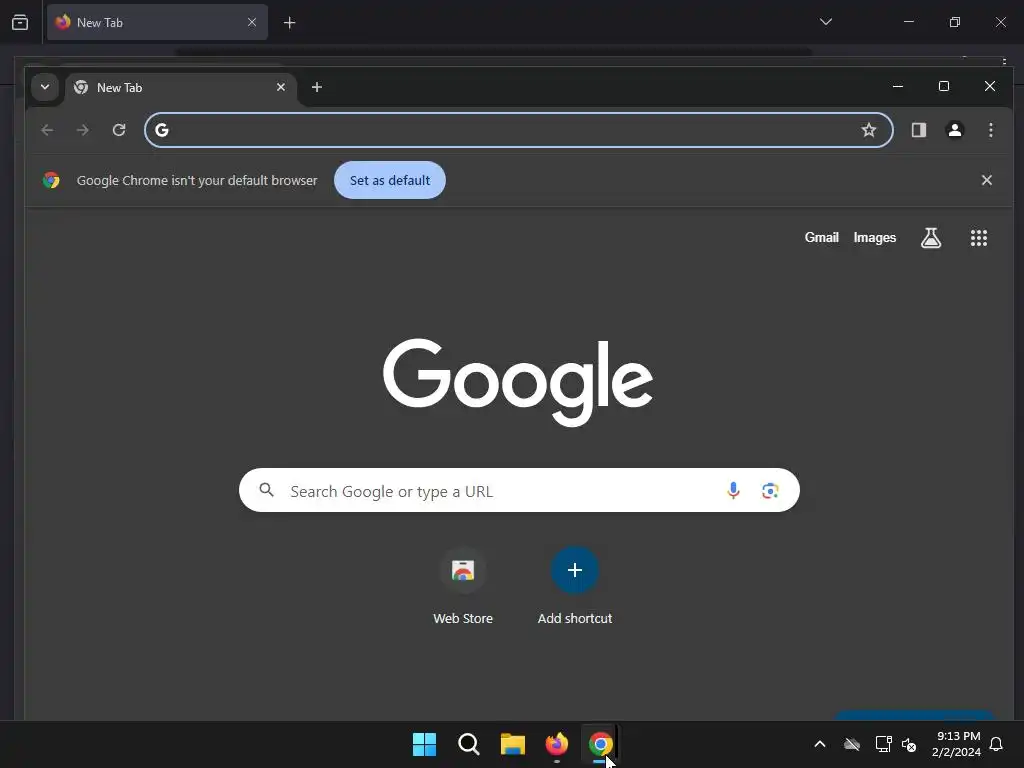Click the Search Google or type a URL box
This screenshot has height=768, width=1024.
[x=519, y=490]
